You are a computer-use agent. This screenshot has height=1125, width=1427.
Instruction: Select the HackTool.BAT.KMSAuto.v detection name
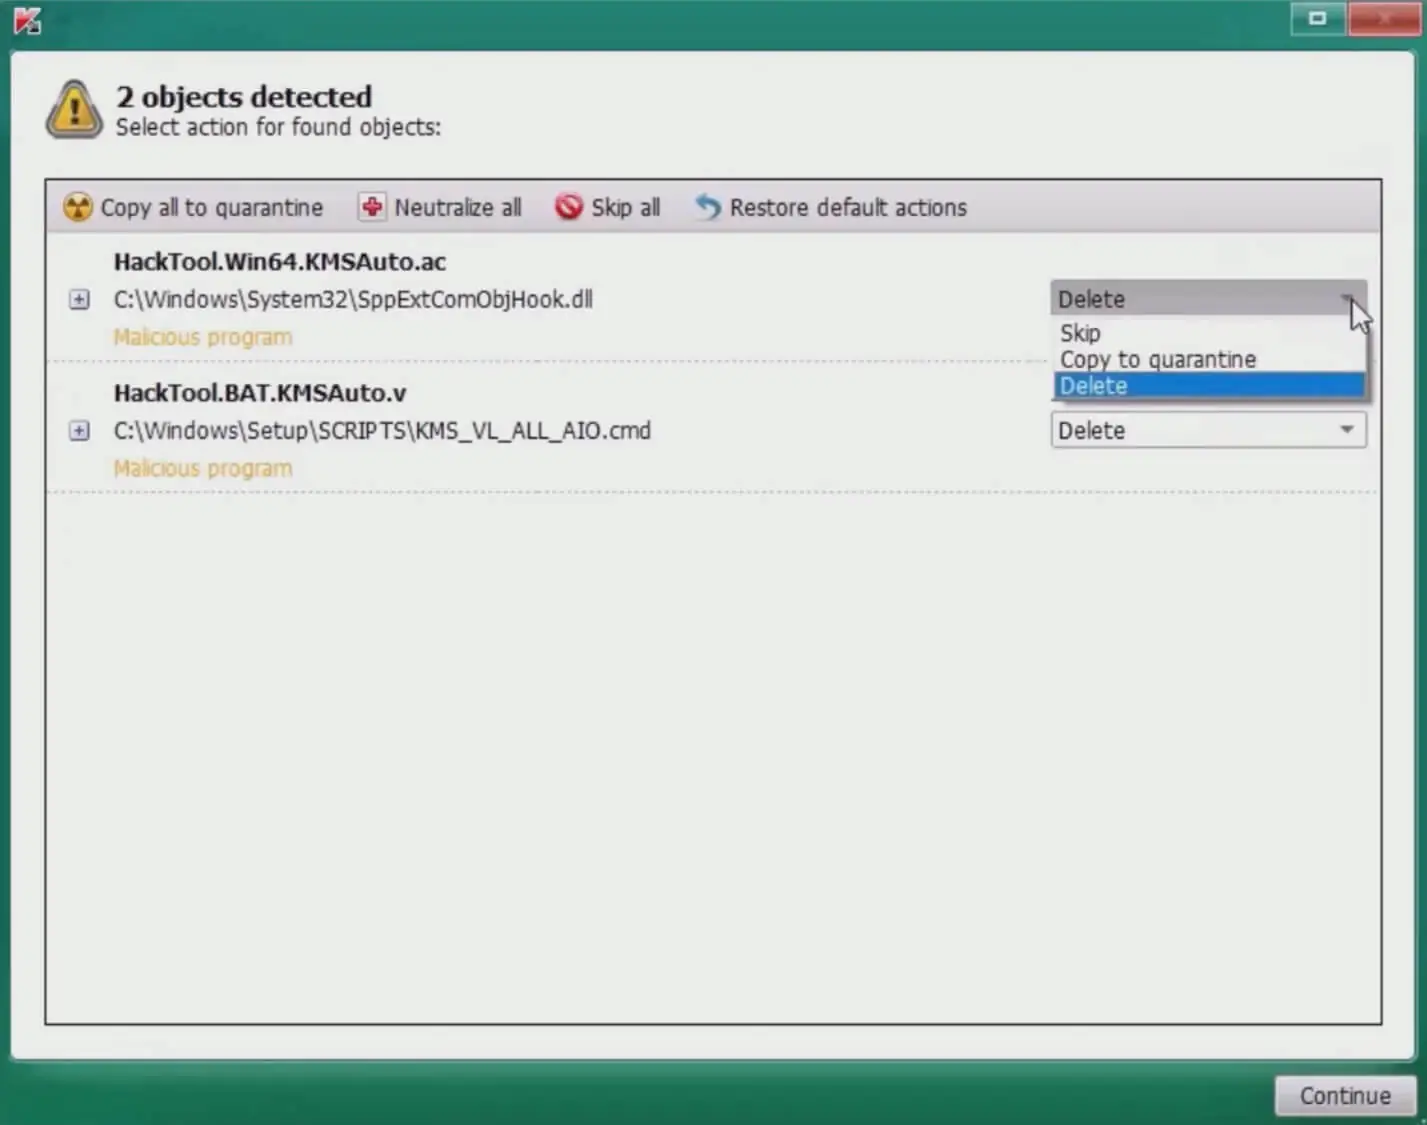260,393
